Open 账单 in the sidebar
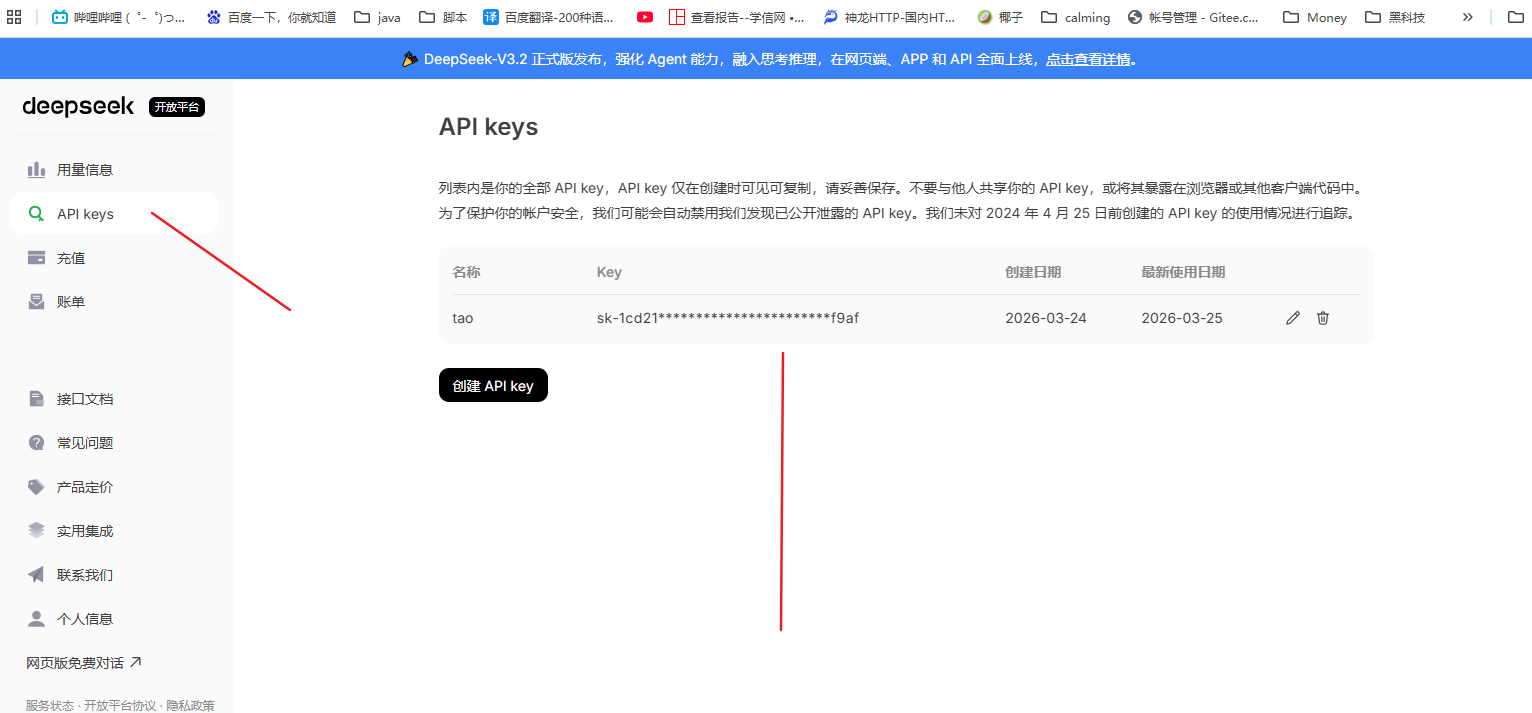Viewport: 1532px width, 713px height. (x=113, y=301)
